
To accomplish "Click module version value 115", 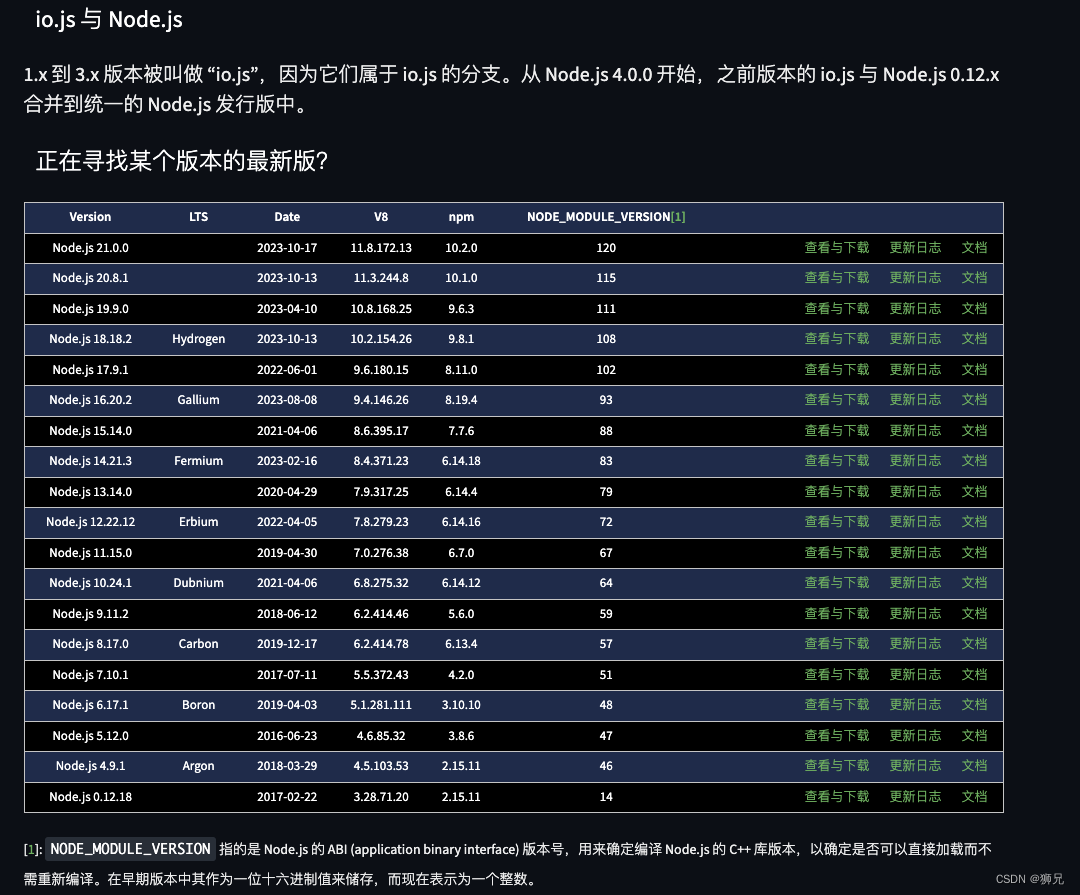I will pos(606,278).
